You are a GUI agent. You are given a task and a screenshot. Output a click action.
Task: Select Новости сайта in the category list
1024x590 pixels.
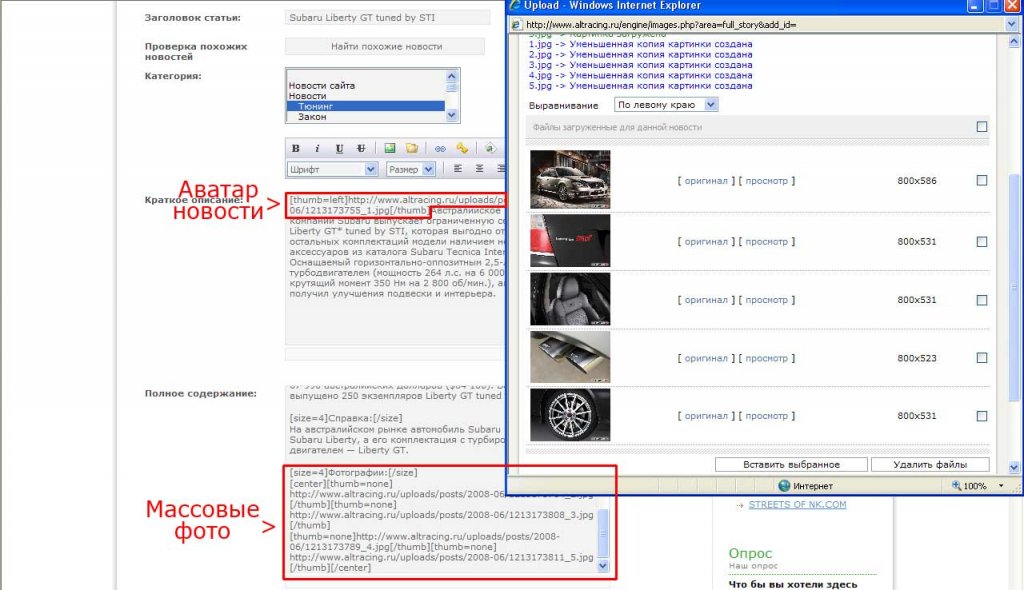366,86
